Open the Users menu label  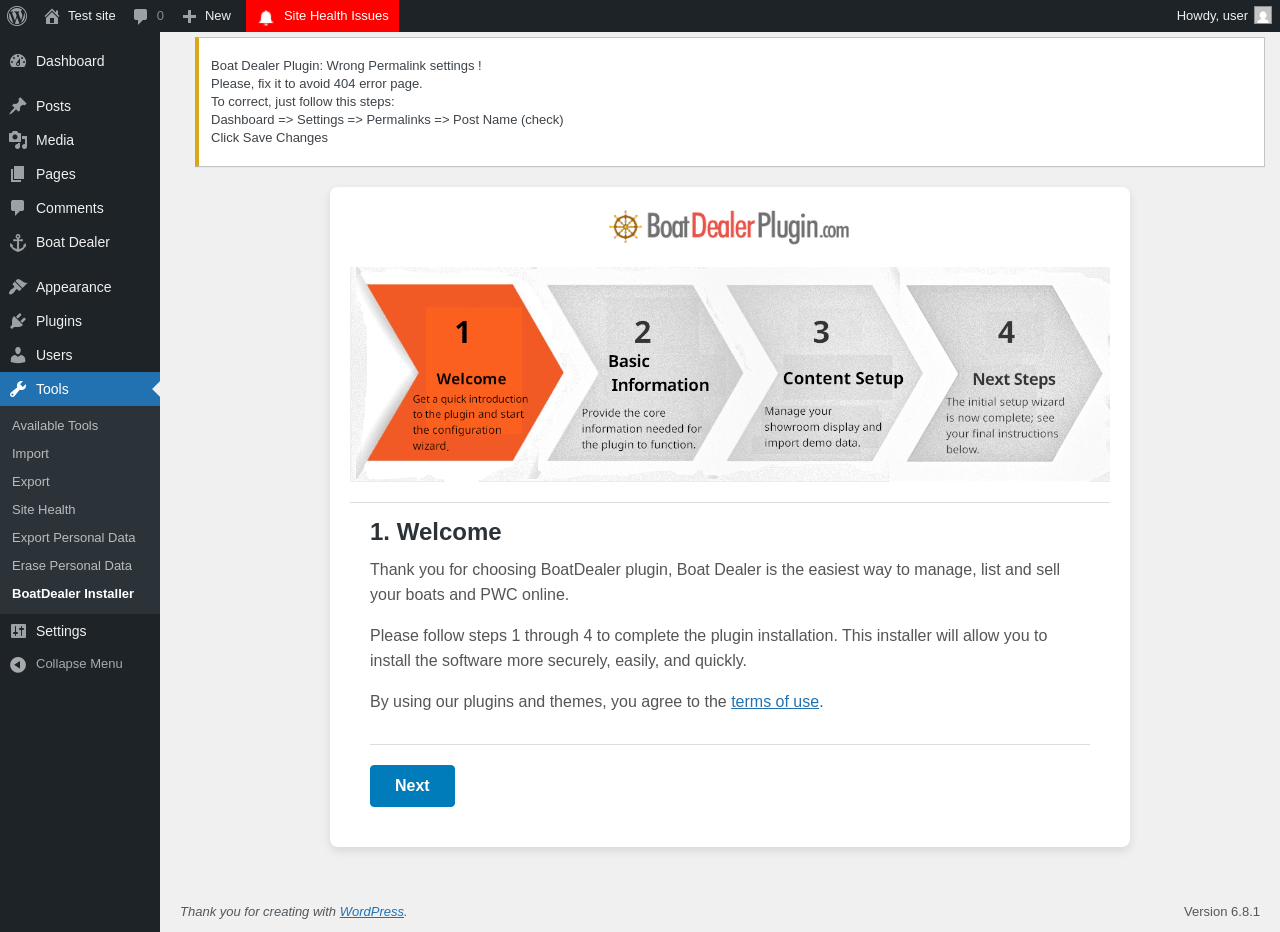tap(54, 355)
